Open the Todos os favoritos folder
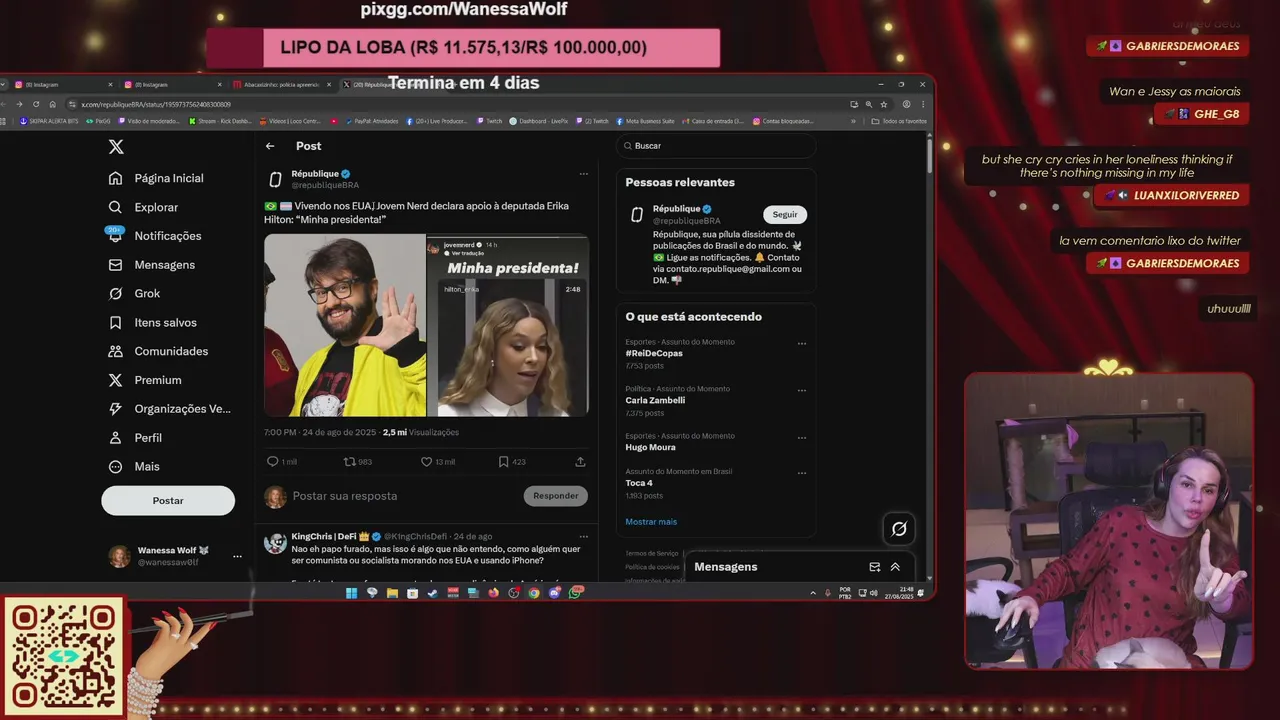The width and height of the screenshot is (1280, 720). (x=899, y=121)
